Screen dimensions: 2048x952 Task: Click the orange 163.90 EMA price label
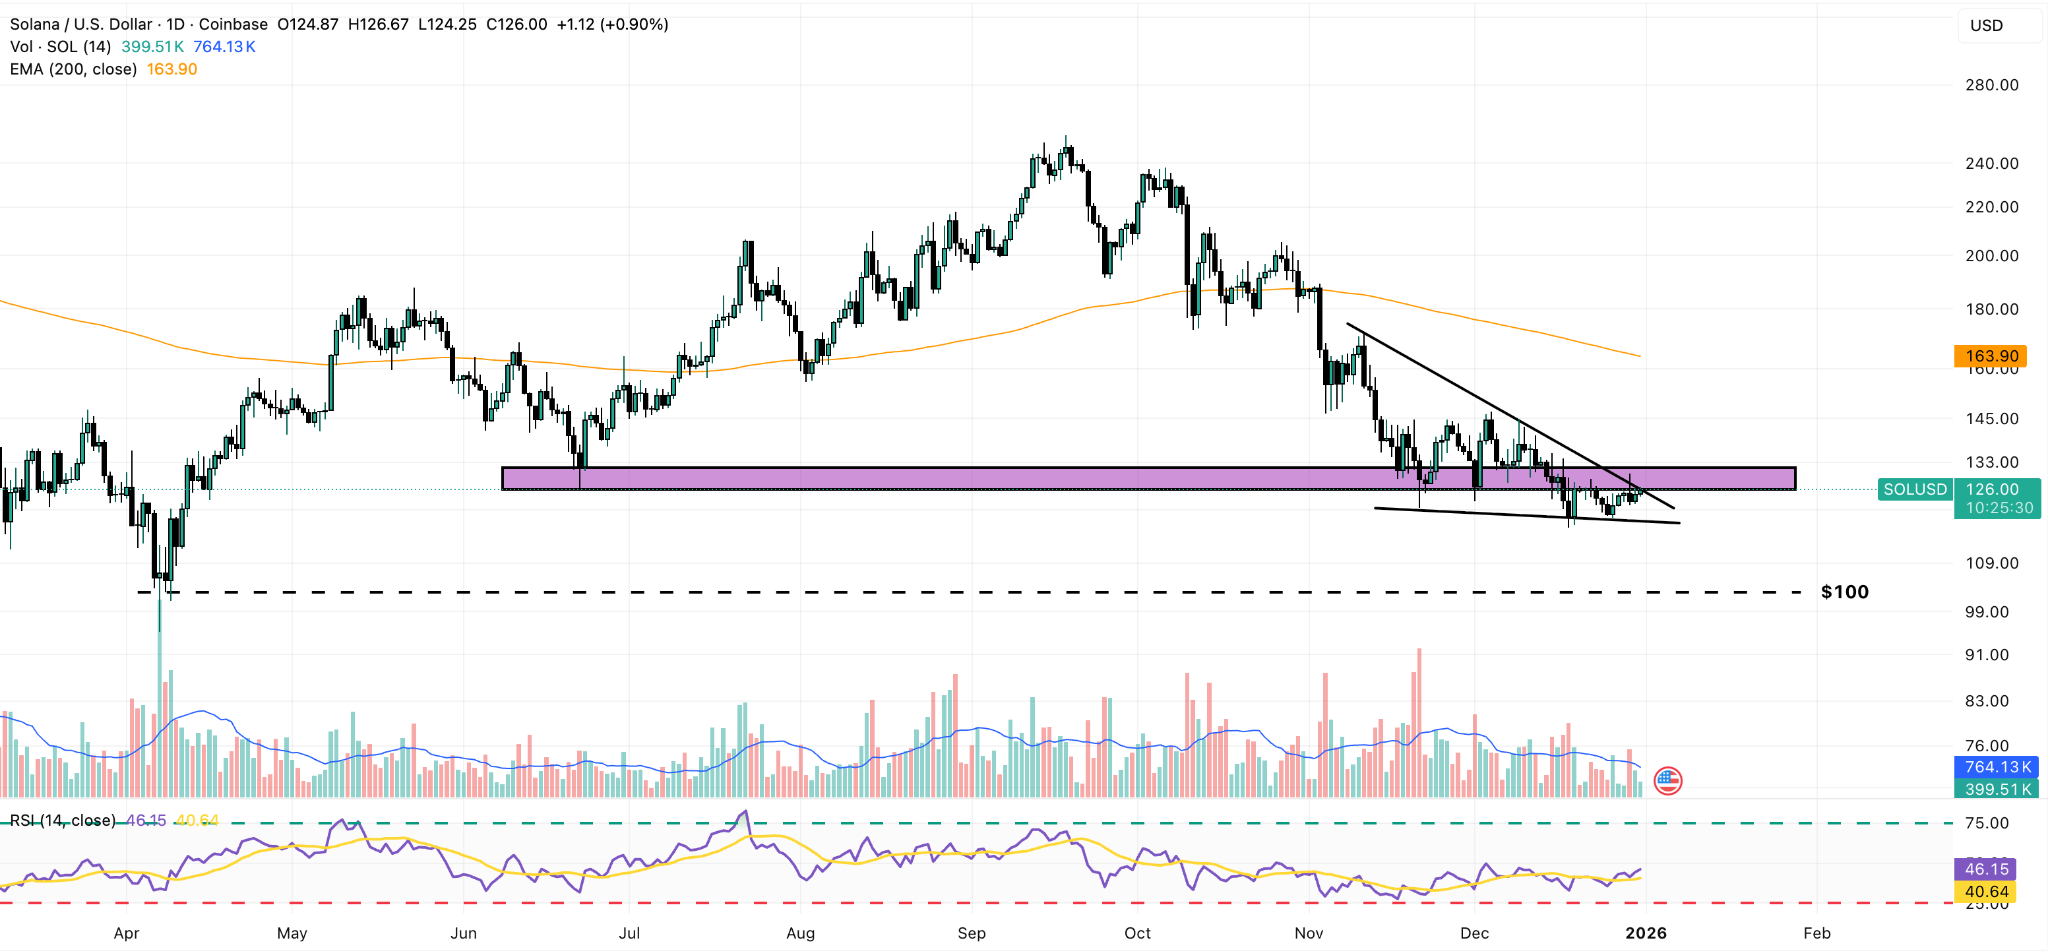pos(1990,356)
